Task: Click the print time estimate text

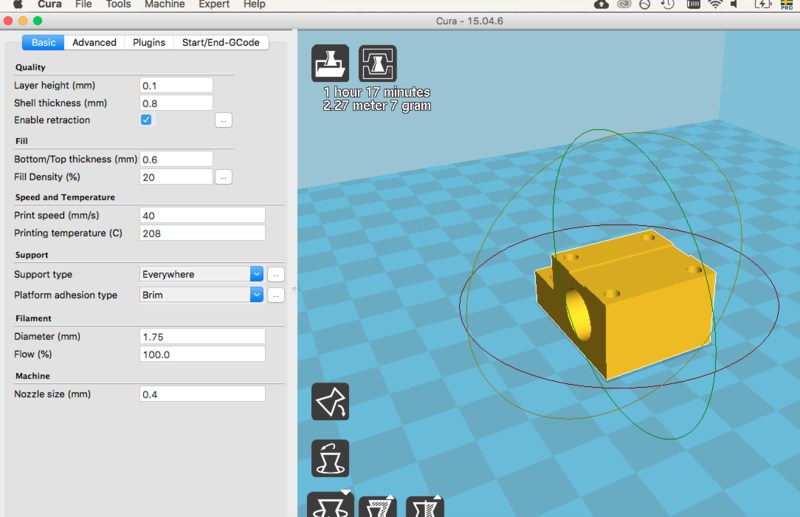Action: click(377, 92)
